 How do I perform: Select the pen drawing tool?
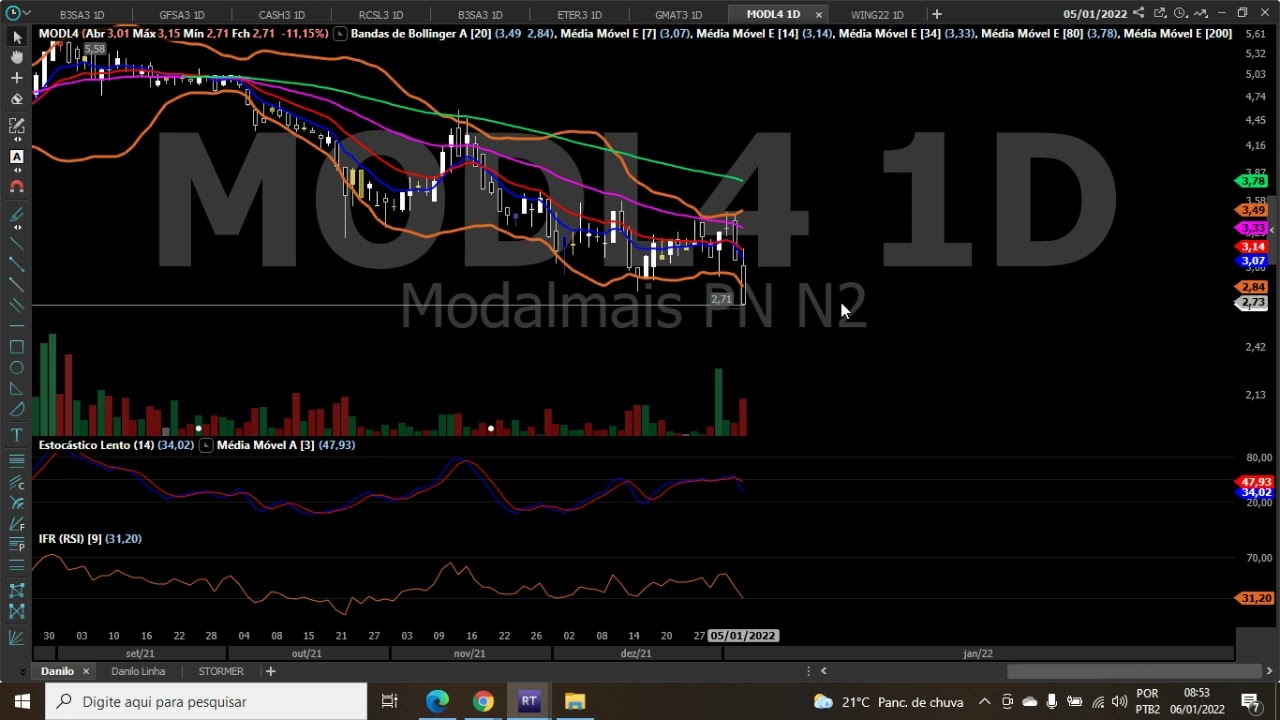click(x=17, y=214)
